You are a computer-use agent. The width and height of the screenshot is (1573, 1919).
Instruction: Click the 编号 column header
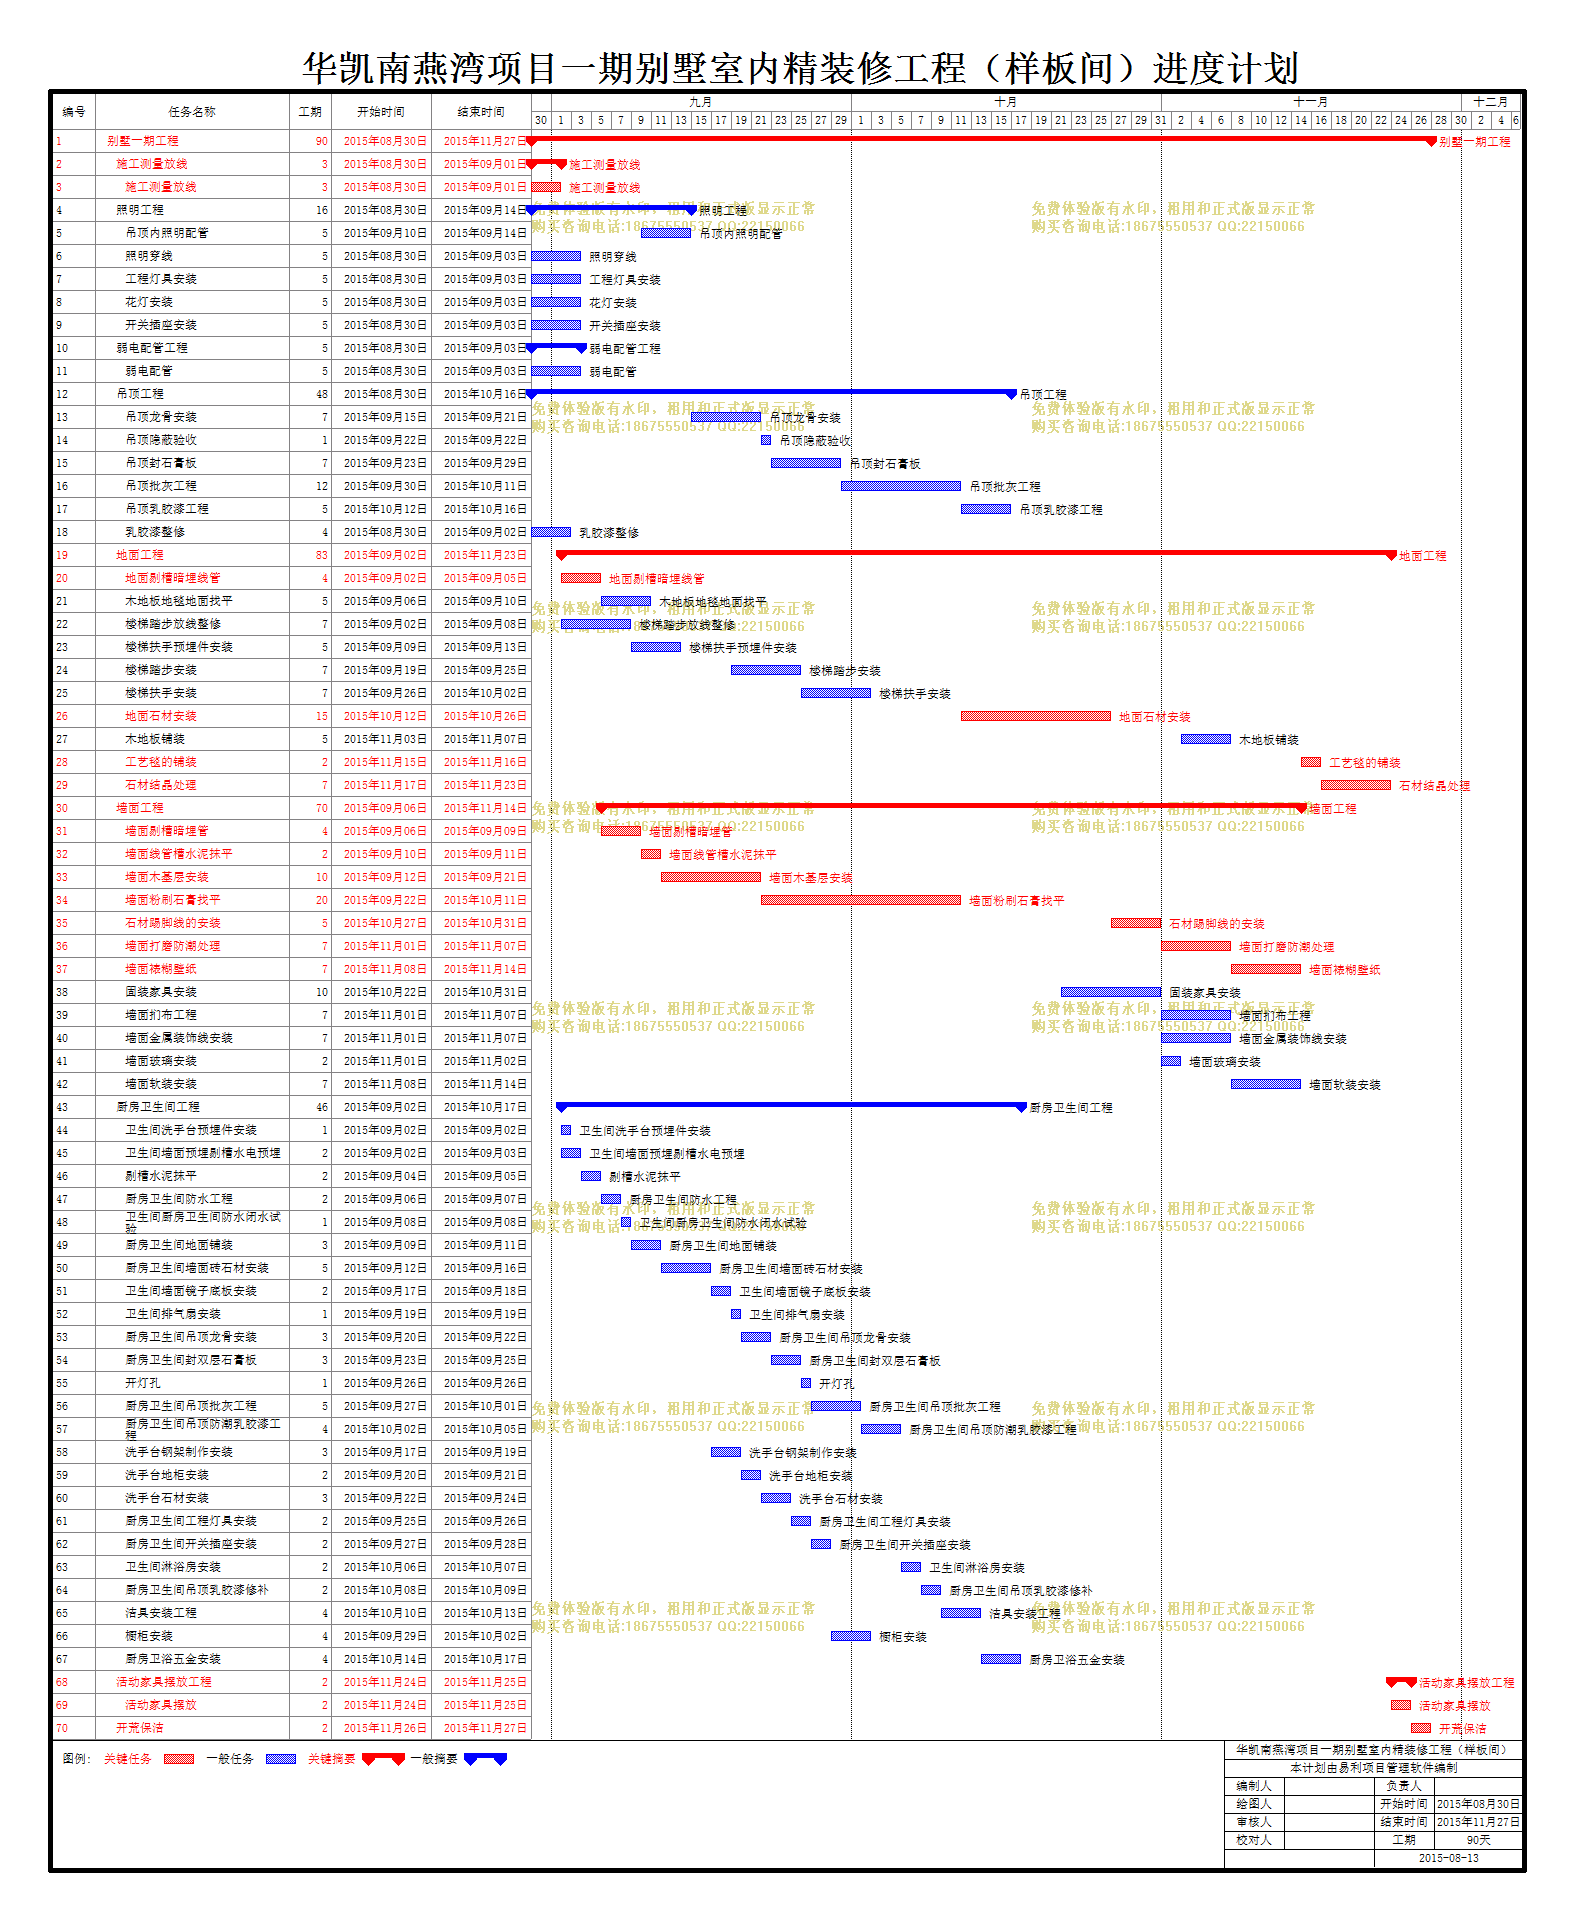(73, 112)
